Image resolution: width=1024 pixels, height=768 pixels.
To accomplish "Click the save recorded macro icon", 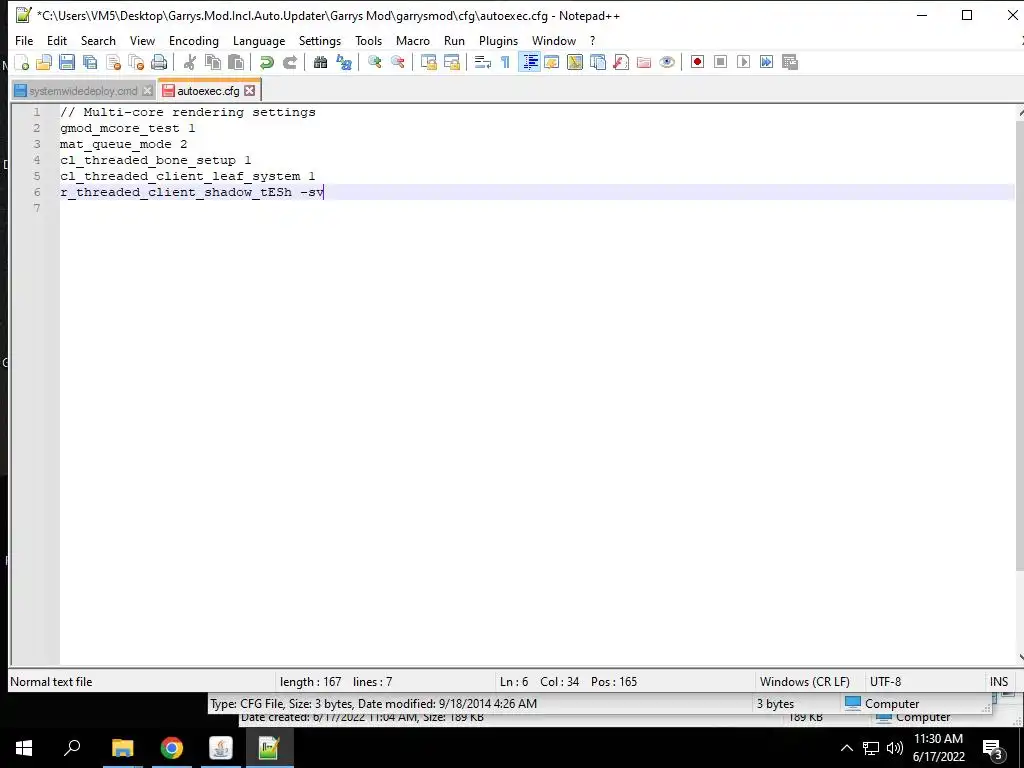I will [x=790, y=62].
